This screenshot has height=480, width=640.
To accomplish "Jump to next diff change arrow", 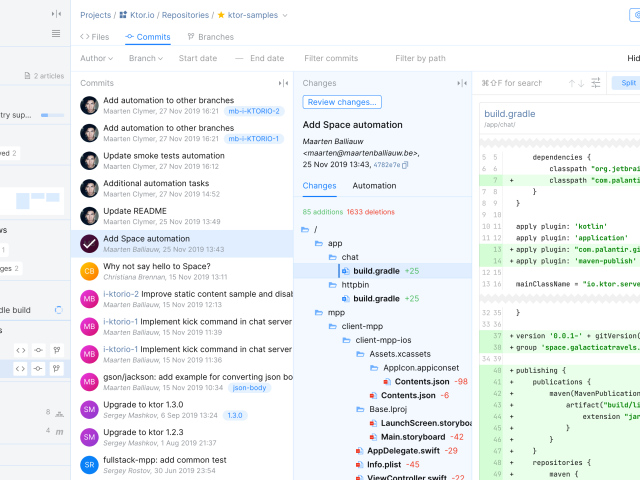I will [x=581, y=83].
